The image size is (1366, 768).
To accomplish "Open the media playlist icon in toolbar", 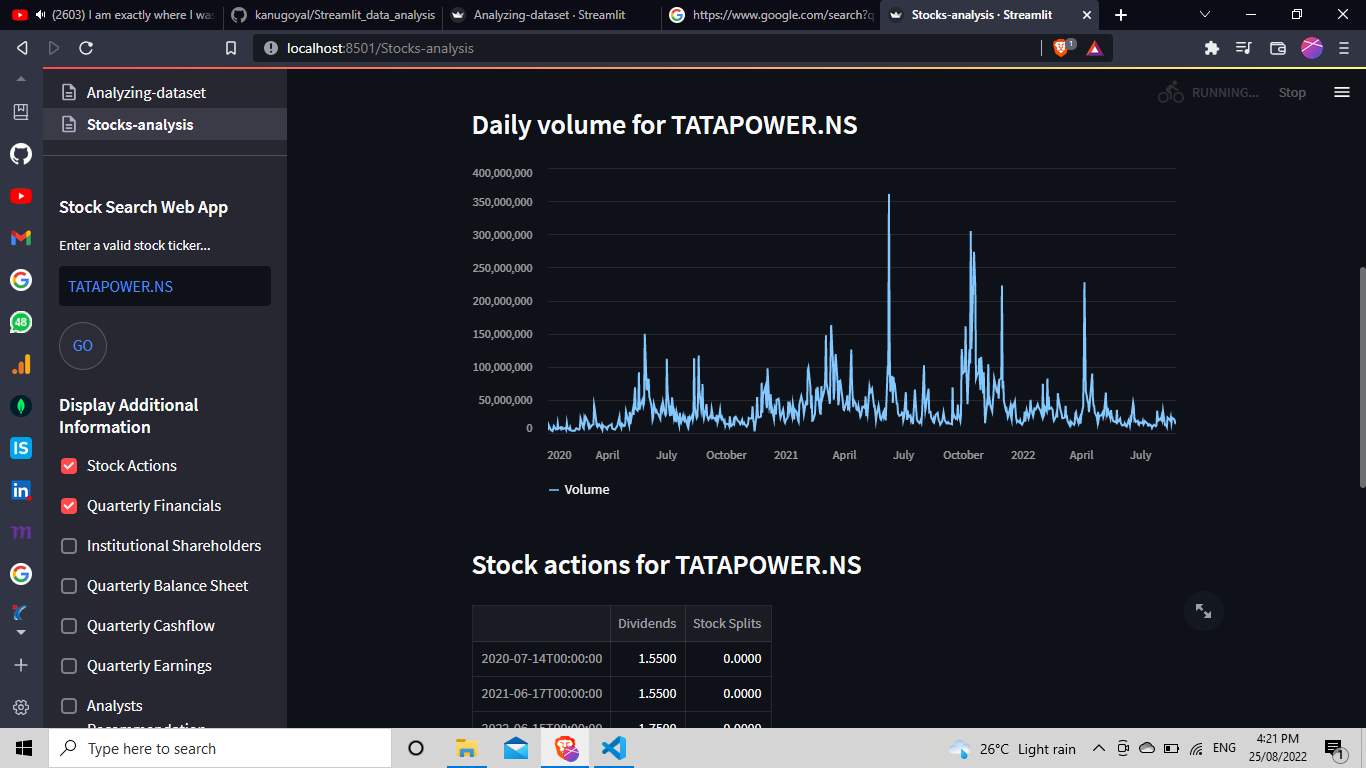I will pyautogui.click(x=1244, y=48).
